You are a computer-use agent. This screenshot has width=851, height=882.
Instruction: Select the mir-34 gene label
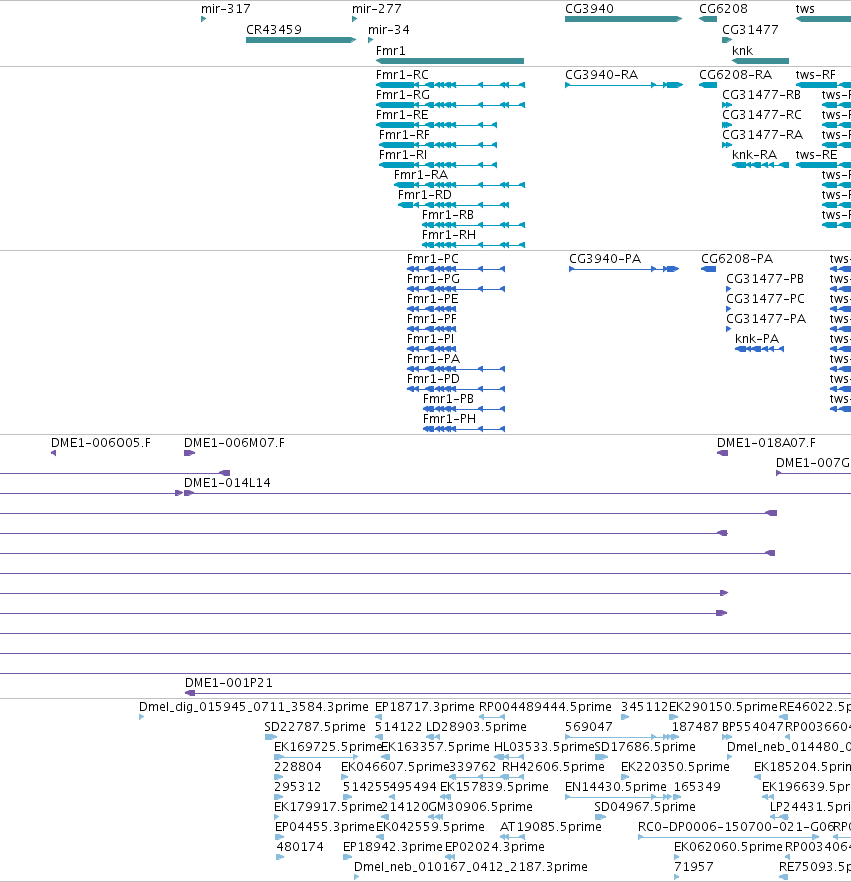388,30
